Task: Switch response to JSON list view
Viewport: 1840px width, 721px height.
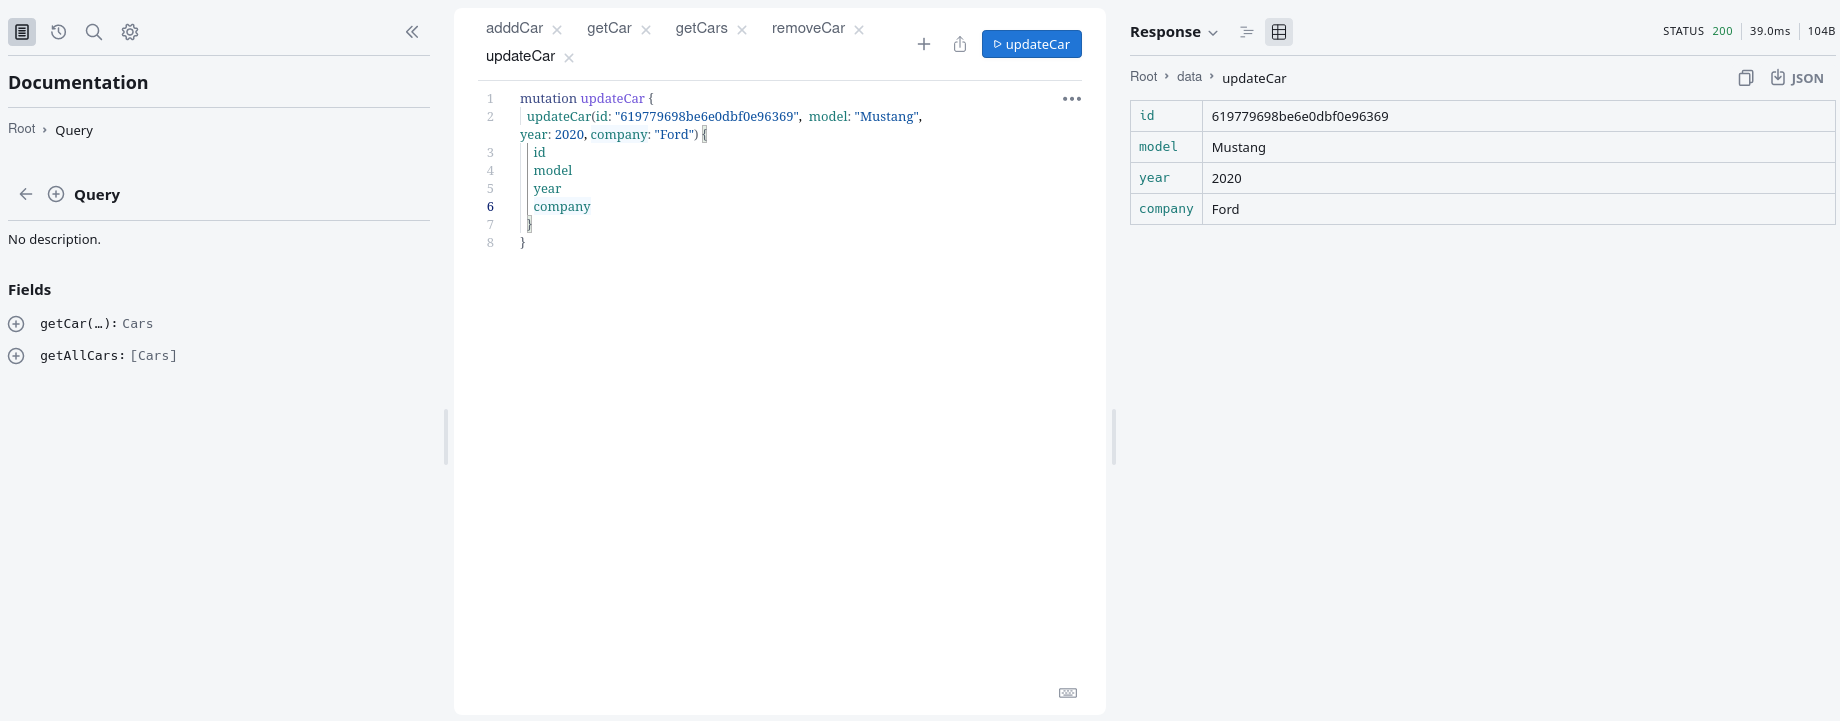Action: pos(1247,32)
